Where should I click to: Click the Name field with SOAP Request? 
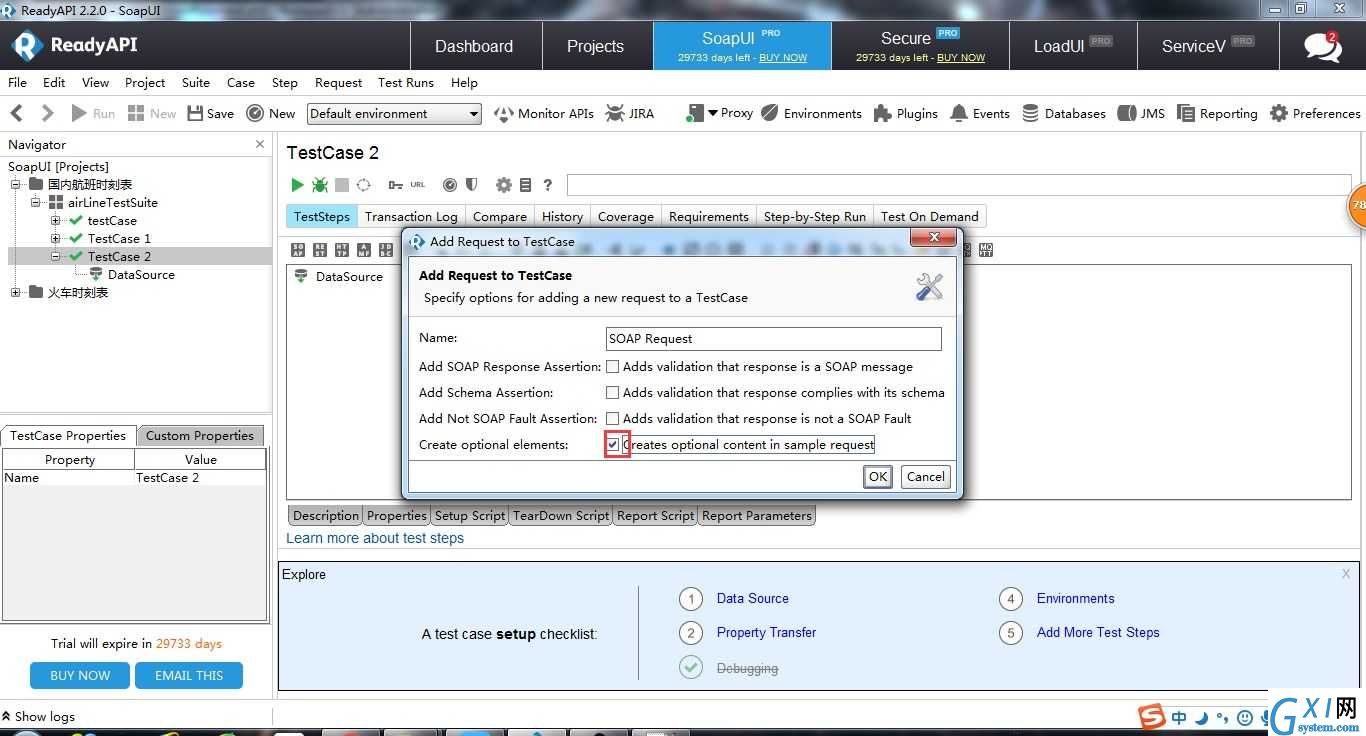[773, 339]
